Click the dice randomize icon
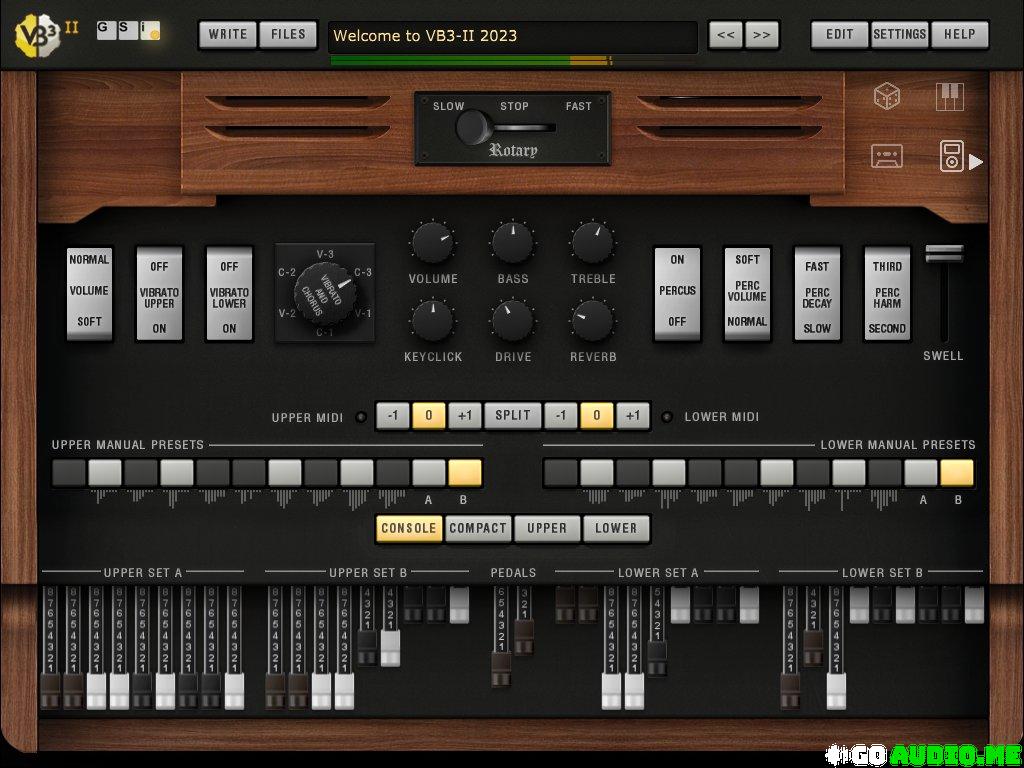 887,97
